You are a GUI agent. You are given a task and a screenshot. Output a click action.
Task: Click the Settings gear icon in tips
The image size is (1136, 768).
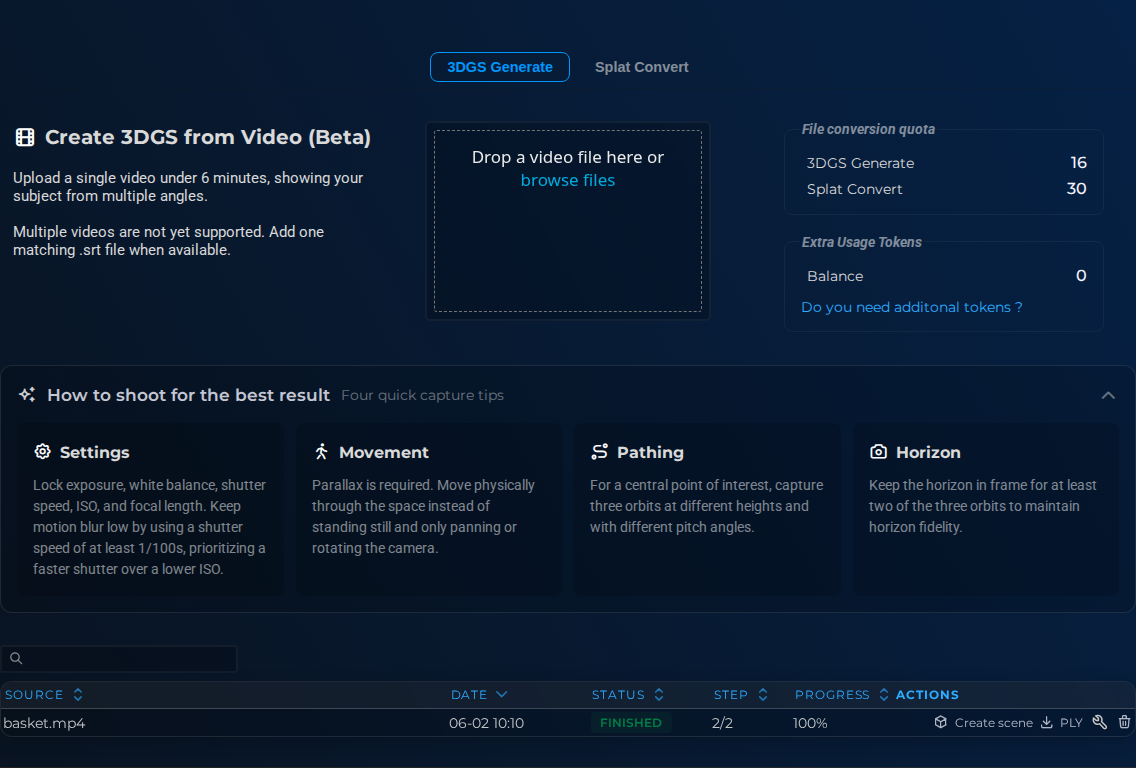coord(43,451)
